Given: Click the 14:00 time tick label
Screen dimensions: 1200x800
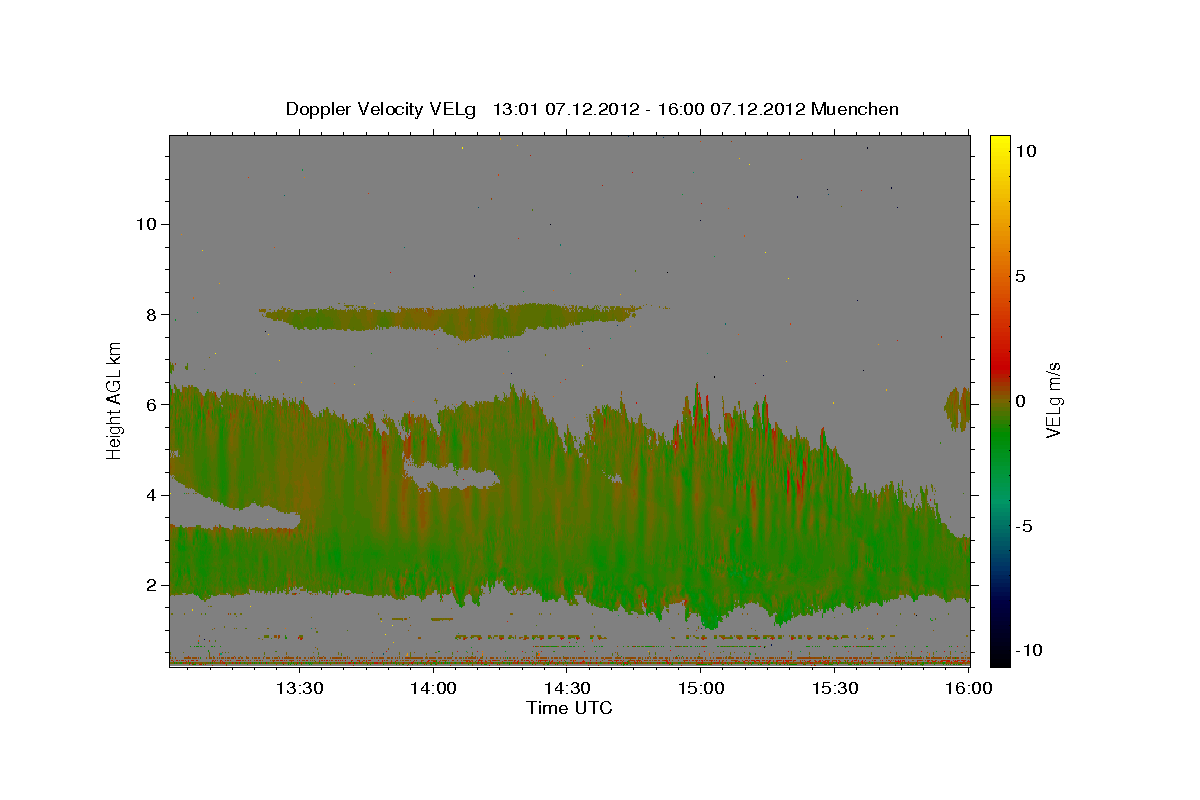Looking at the screenshot, I should (x=434, y=688).
